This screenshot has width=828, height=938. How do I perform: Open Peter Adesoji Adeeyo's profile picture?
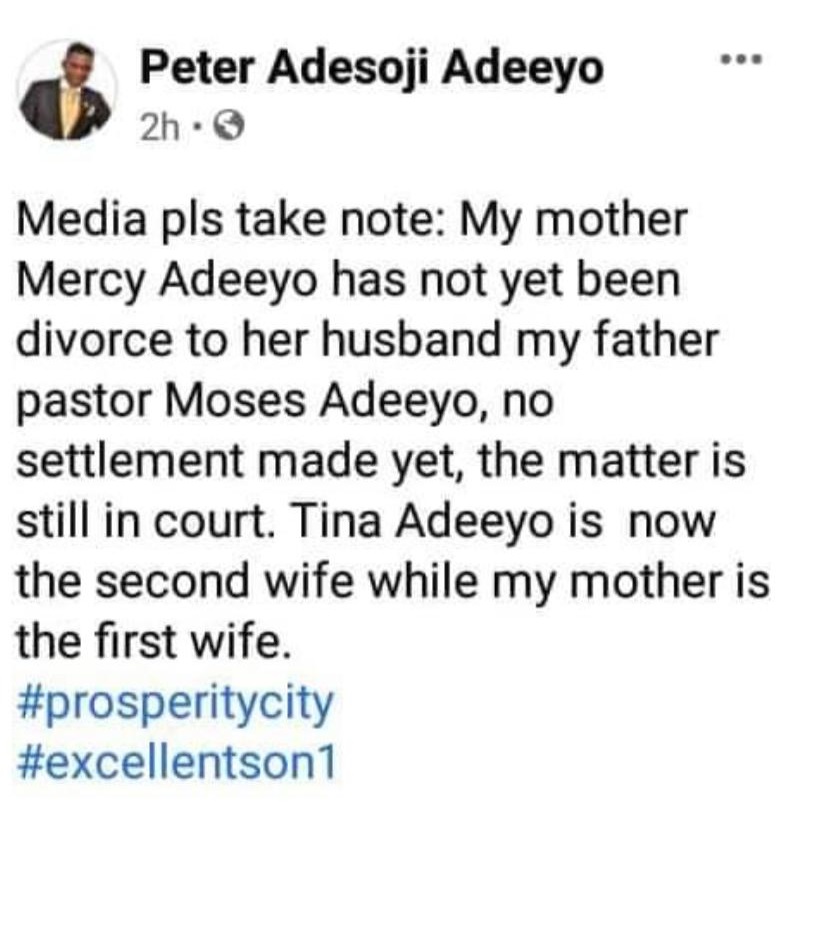pos(68,91)
